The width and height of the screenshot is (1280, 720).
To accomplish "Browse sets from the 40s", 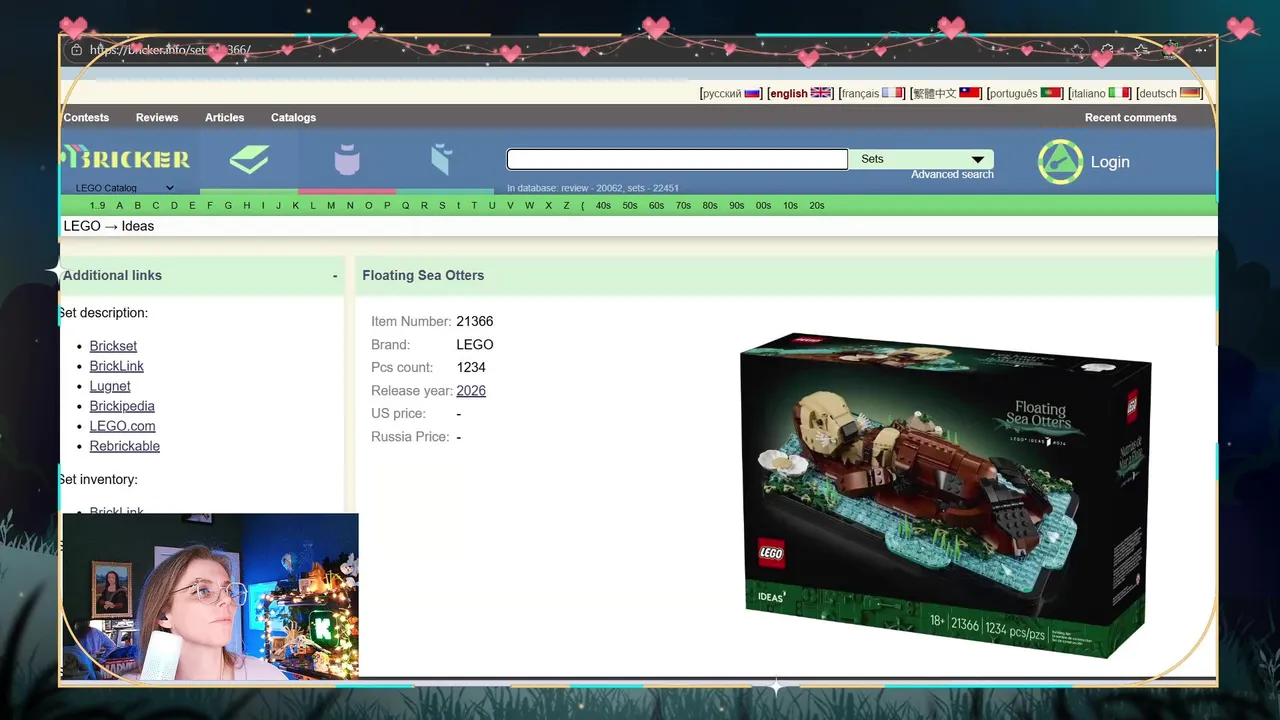I will [603, 205].
